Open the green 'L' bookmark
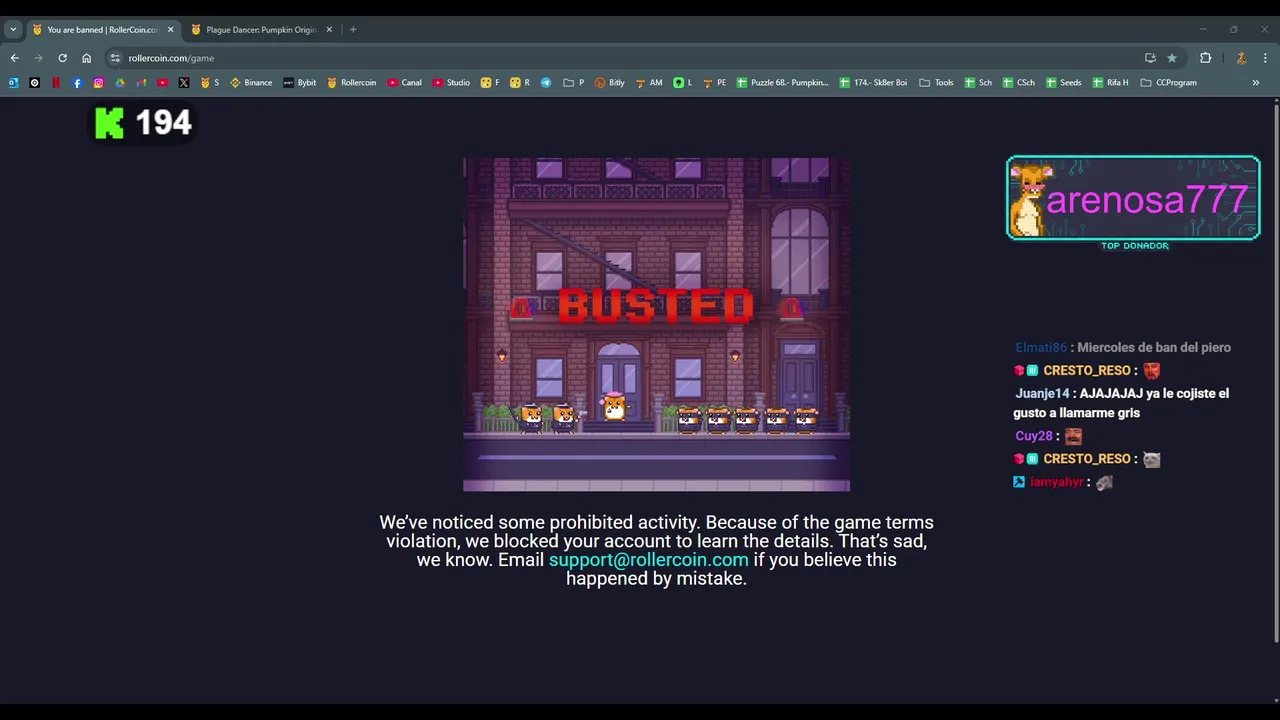The image size is (1280, 720). [683, 83]
